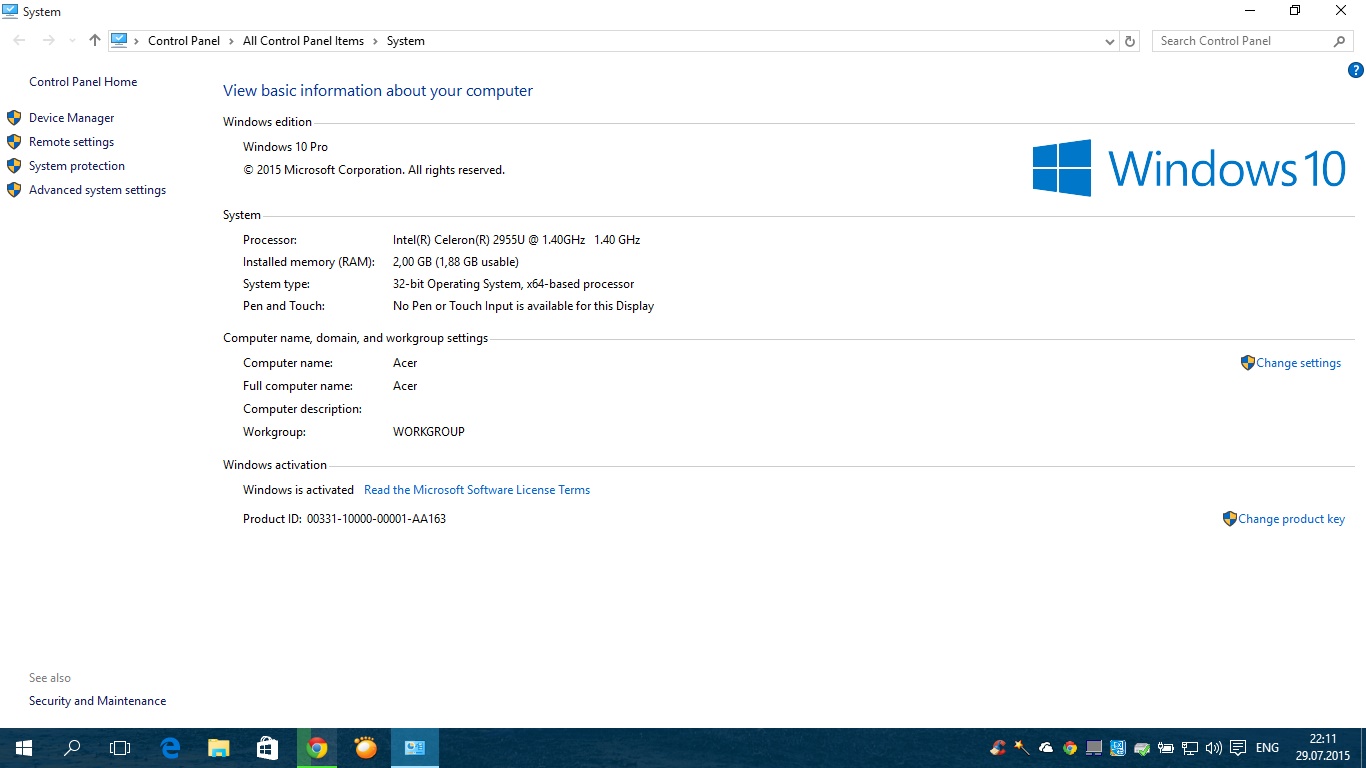Click the 32-bit Operating System text
The image size is (1366, 768).
pyautogui.click(x=513, y=284)
